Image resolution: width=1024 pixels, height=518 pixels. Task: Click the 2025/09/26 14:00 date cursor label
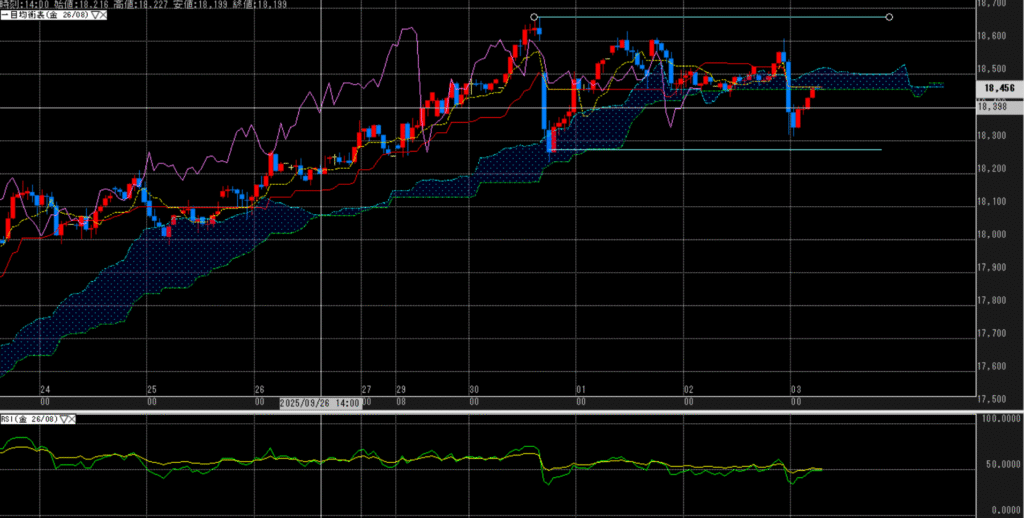point(320,402)
